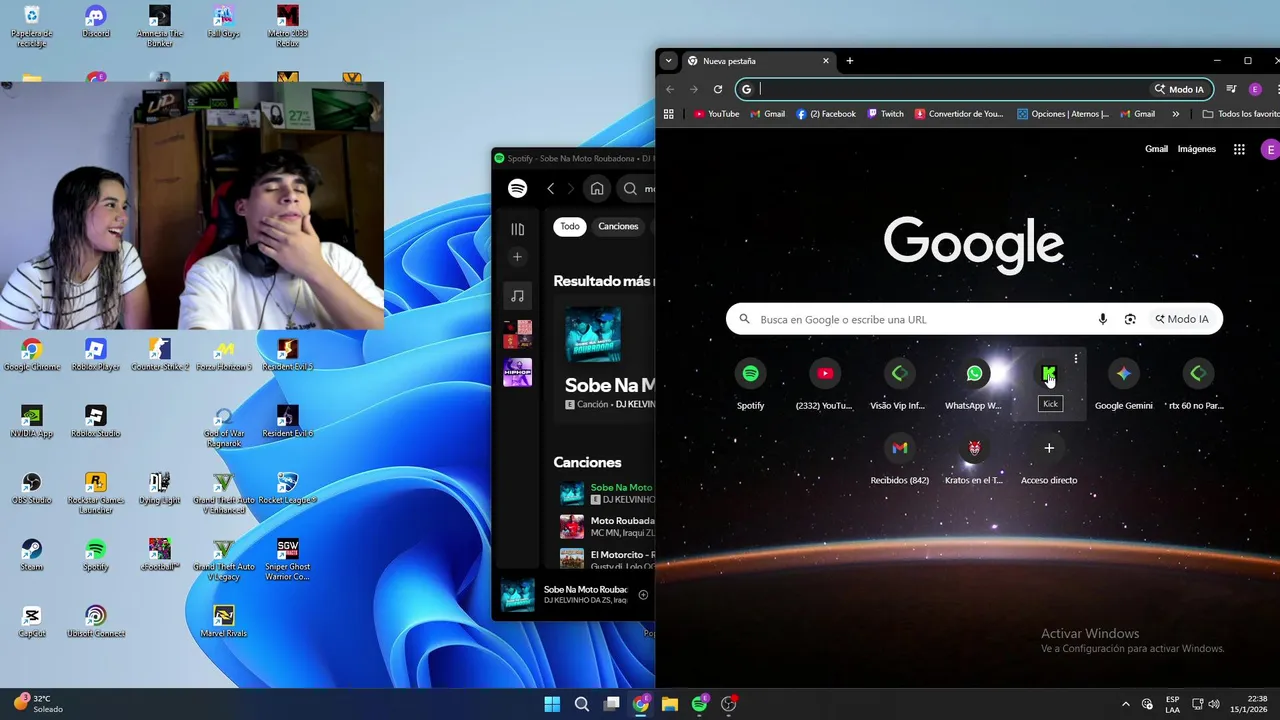Screen dimensions: 1280x720
Task: Open the Ubisoft Connect desktop shortcut
Action: 95,621
